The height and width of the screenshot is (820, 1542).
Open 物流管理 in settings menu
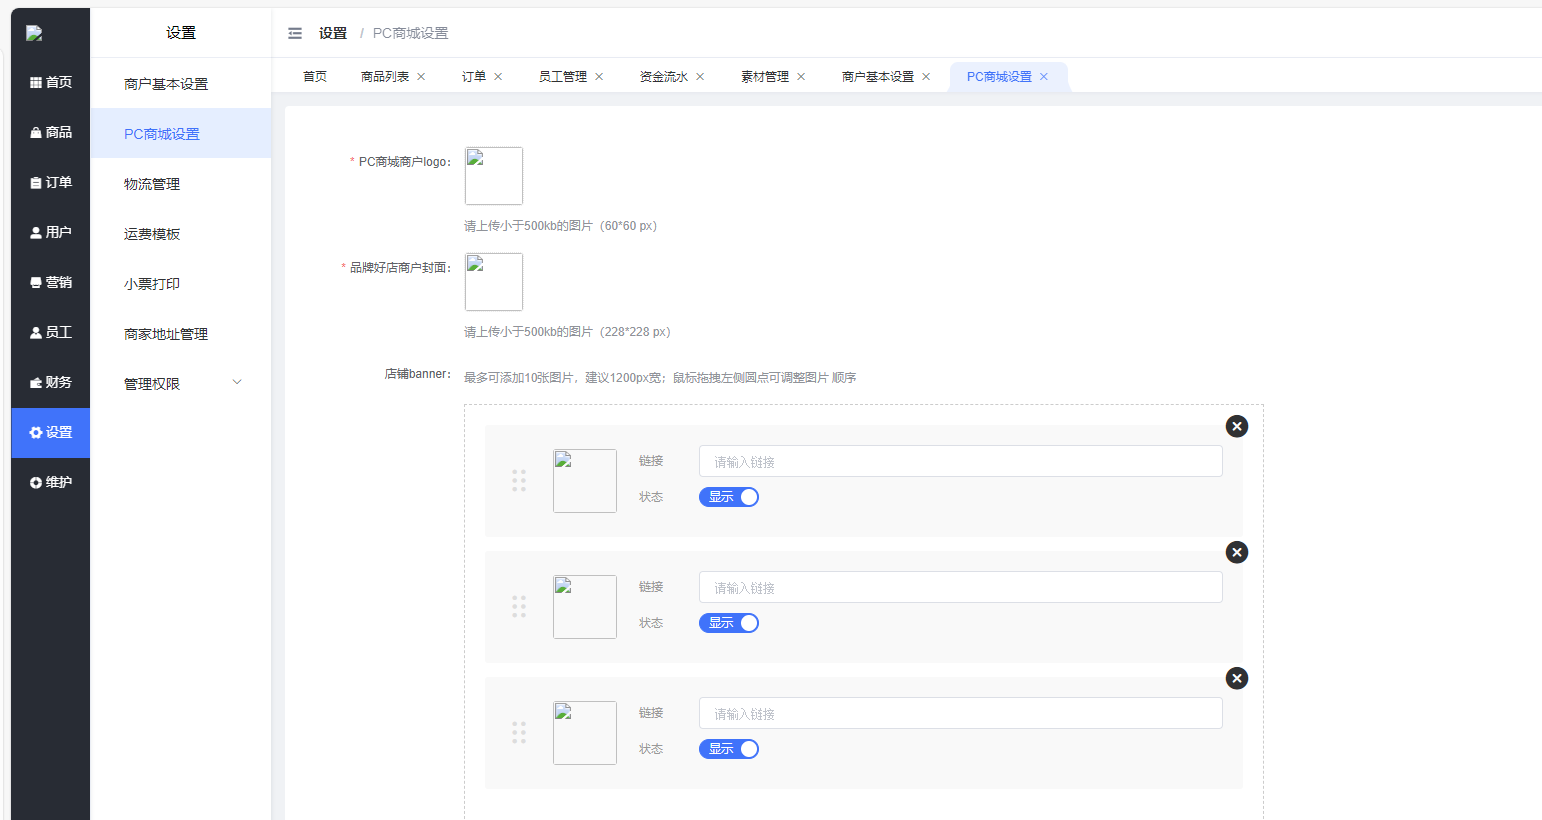pos(181,184)
